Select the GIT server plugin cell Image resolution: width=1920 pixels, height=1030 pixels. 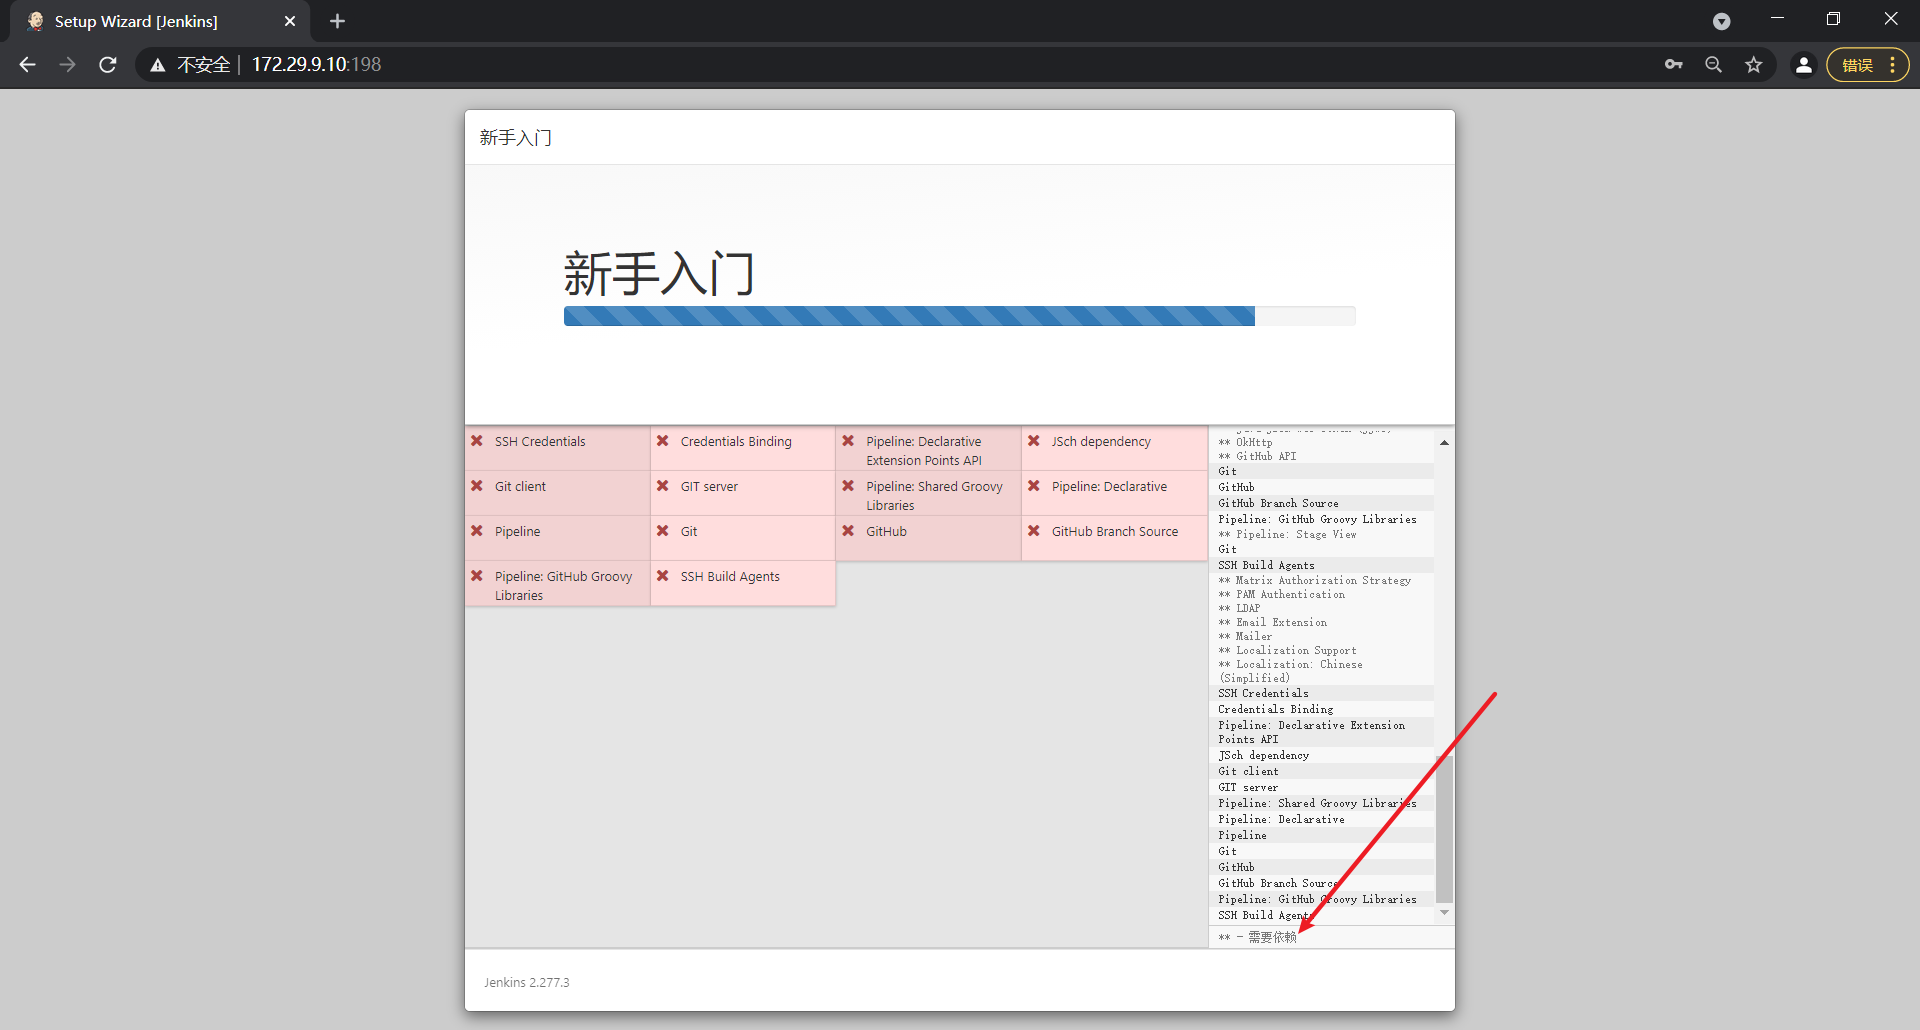(x=743, y=493)
